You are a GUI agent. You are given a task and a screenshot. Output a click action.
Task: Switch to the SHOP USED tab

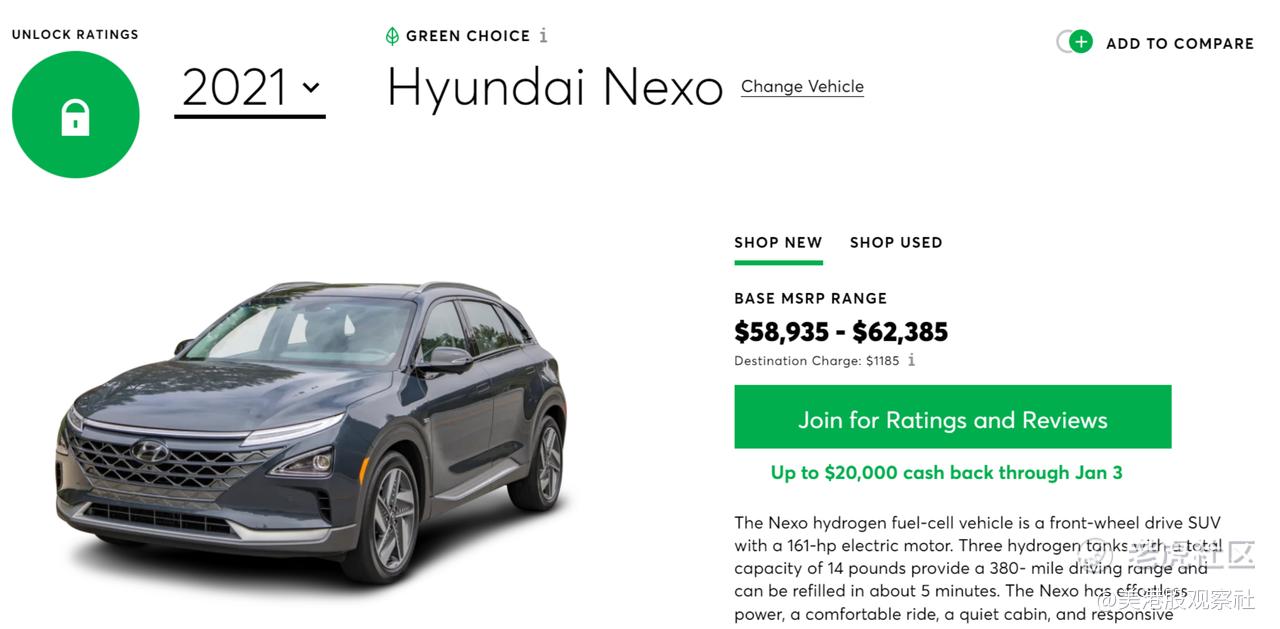click(896, 243)
